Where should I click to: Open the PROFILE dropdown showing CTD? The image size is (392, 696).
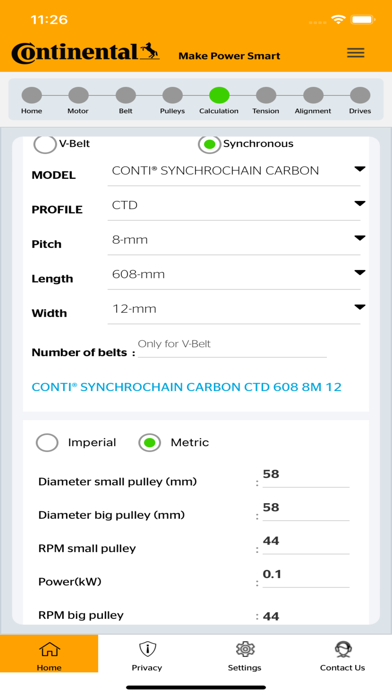click(x=236, y=206)
